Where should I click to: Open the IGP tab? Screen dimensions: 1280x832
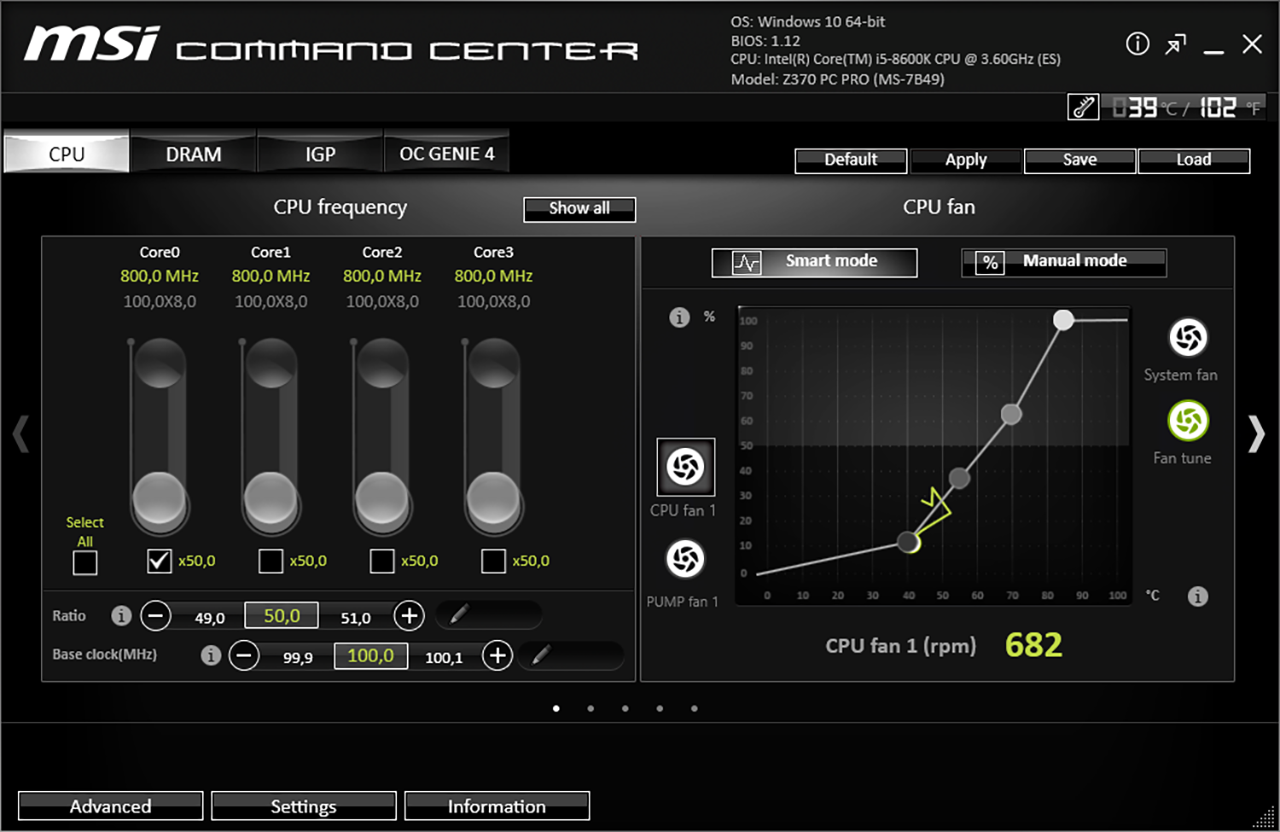(x=320, y=154)
